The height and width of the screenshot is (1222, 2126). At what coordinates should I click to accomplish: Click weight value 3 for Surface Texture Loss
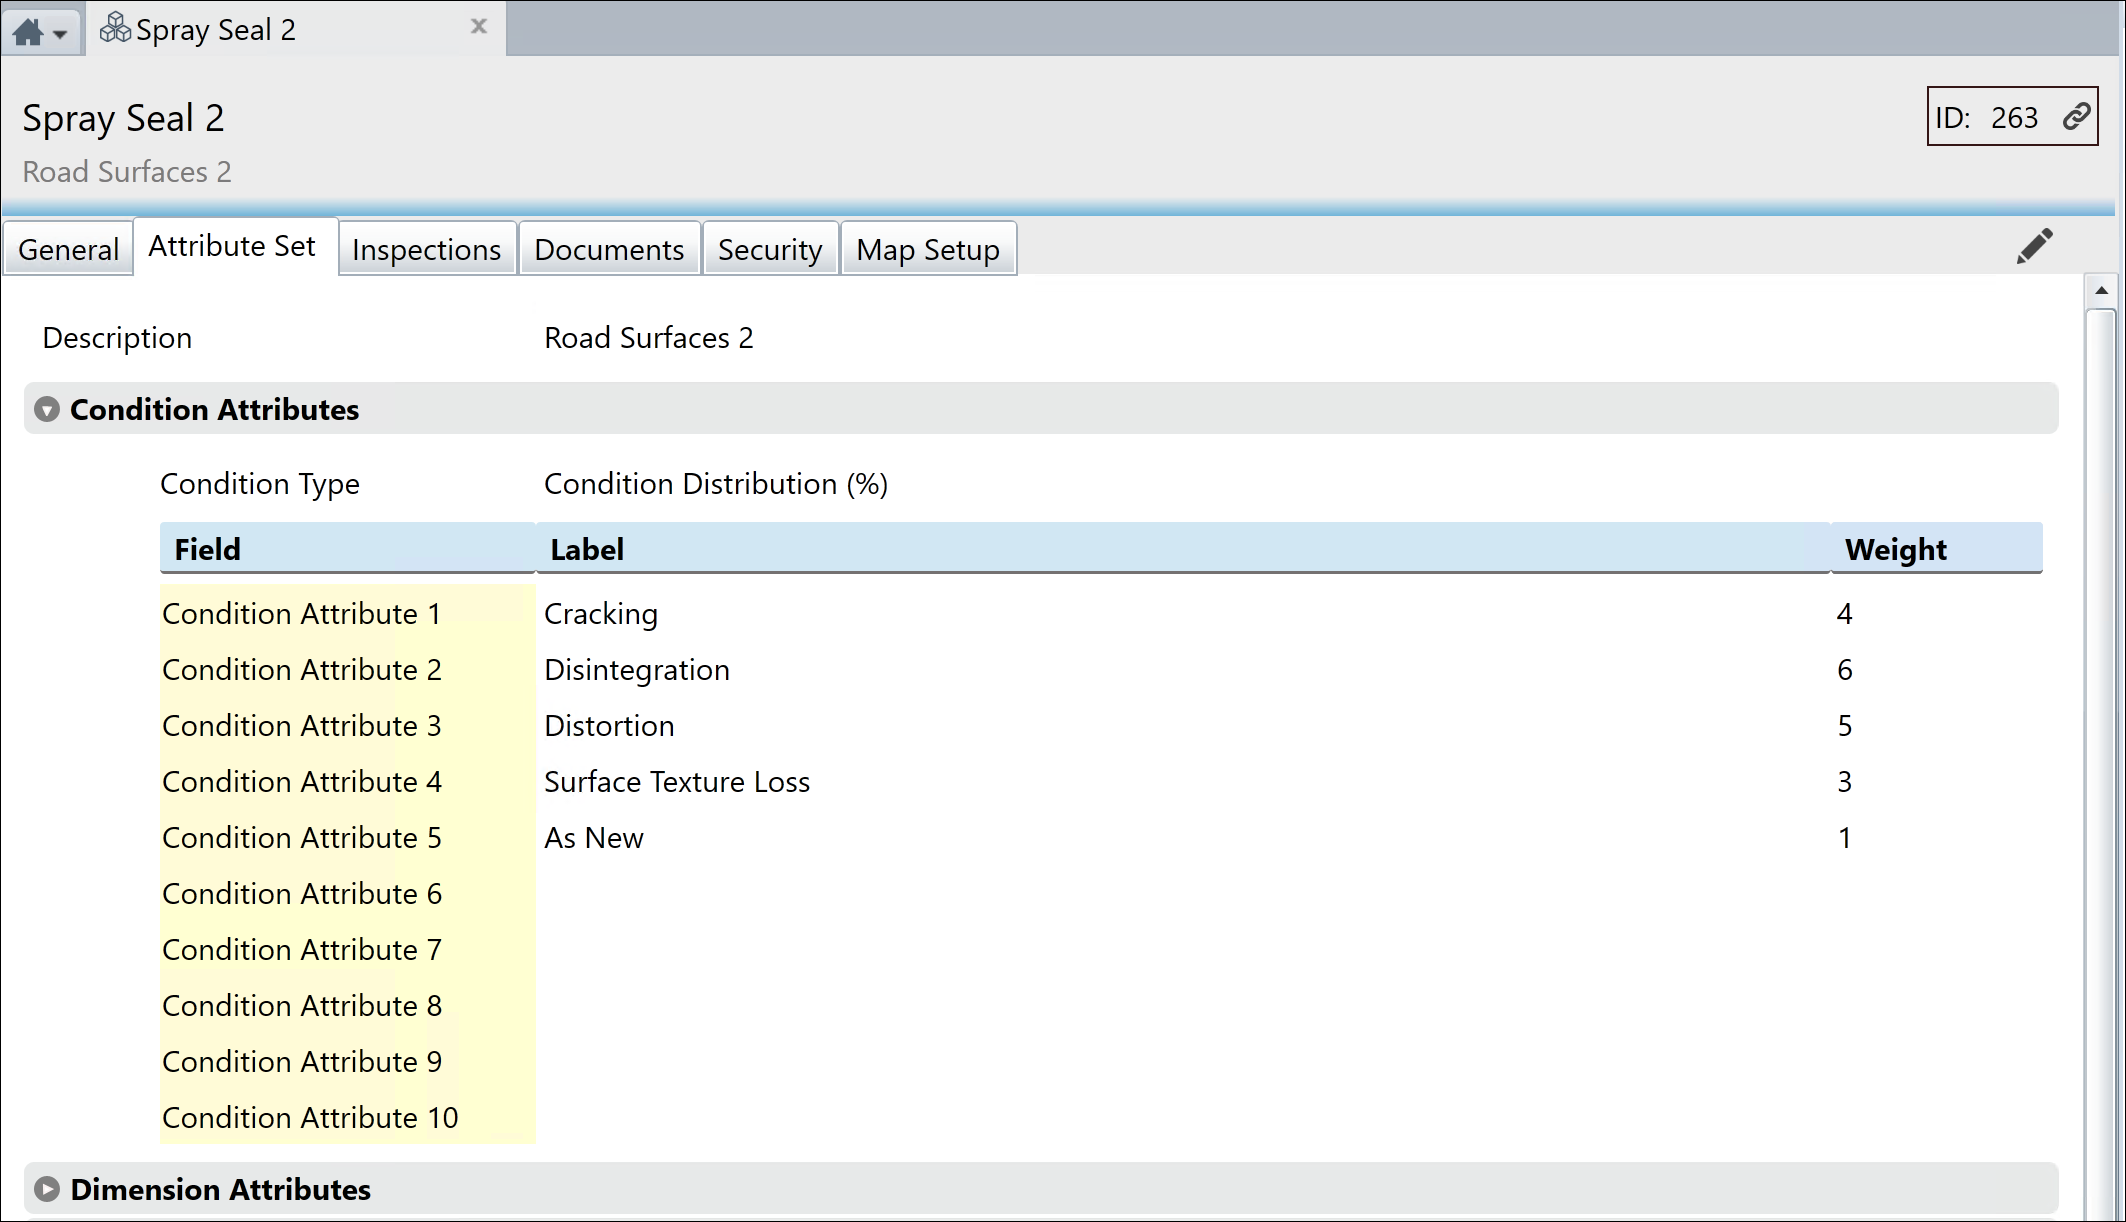pyautogui.click(x=1845, y=781)
